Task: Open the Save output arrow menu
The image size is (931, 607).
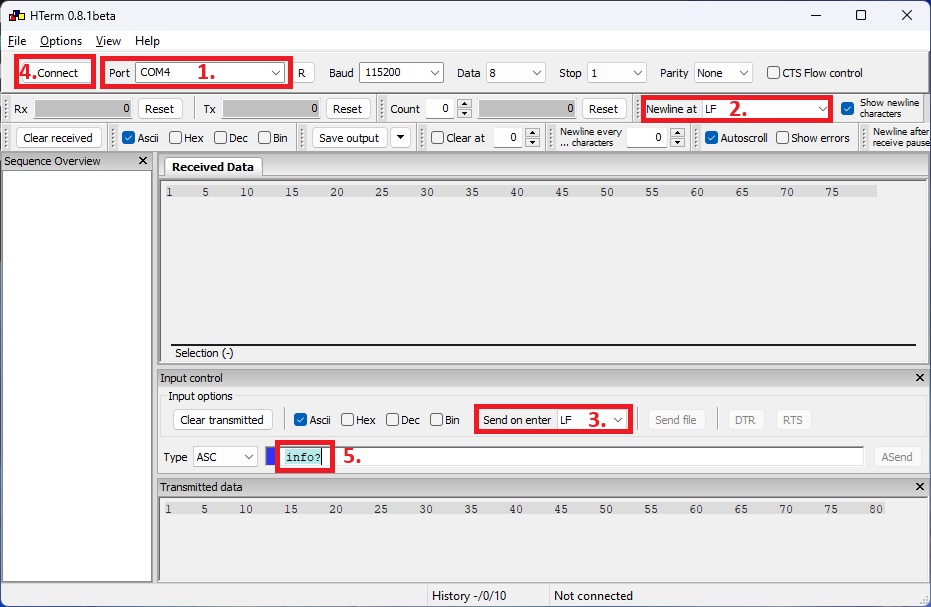Action: [400, 138]
